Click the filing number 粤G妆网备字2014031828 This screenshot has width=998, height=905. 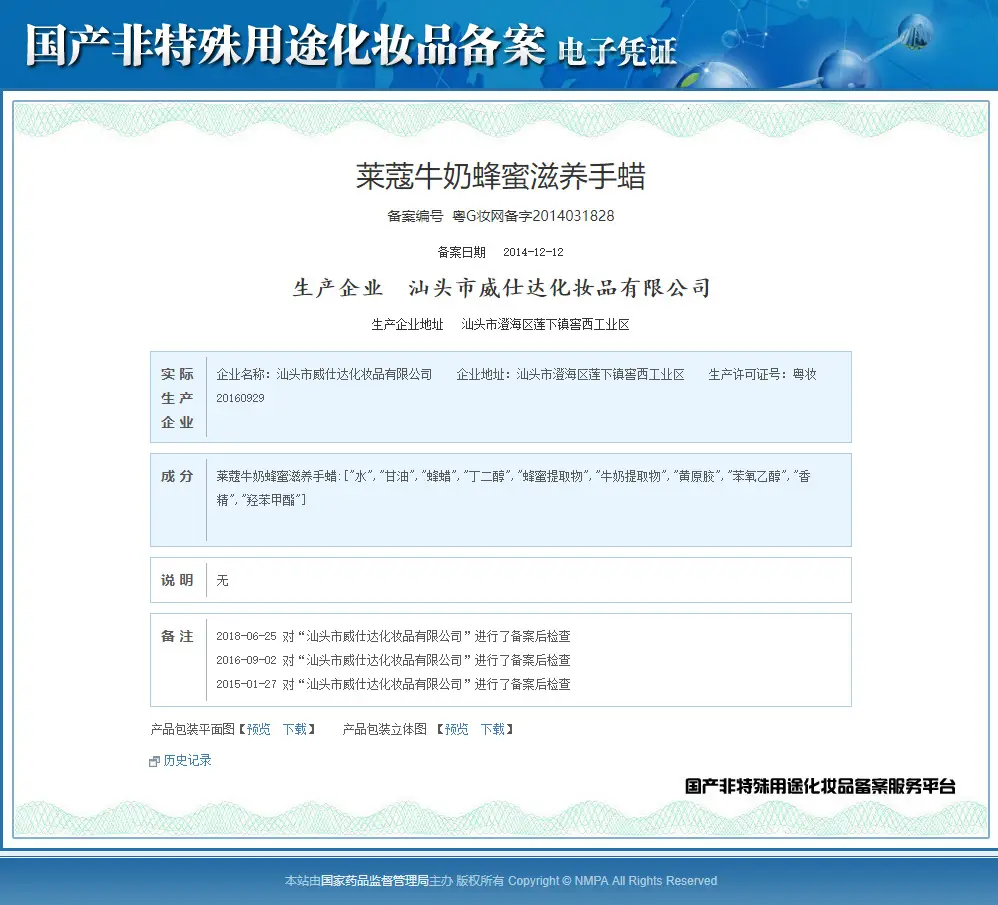(x=533, y=216)
